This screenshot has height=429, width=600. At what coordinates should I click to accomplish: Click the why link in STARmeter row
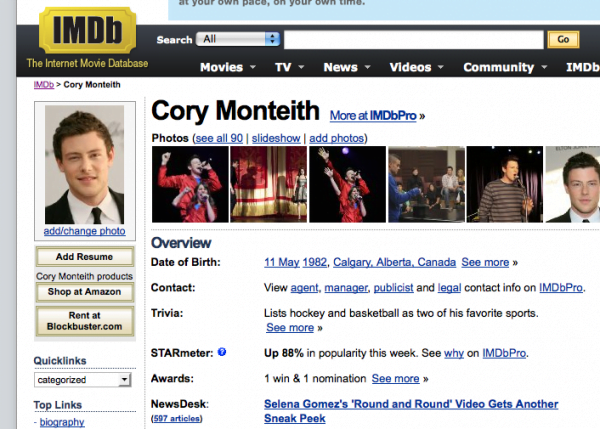click(454, 353)
